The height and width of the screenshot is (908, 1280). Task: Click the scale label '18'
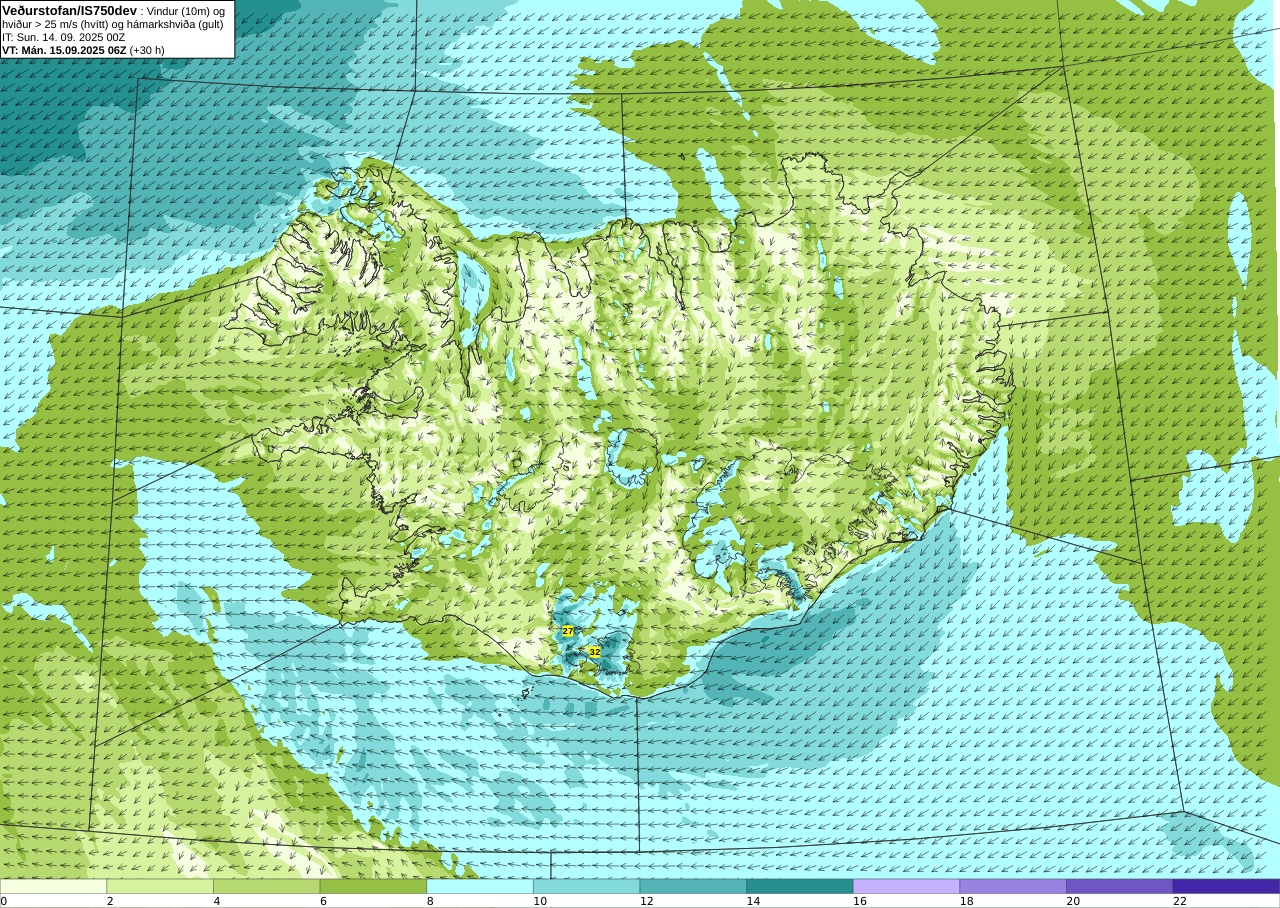click(x=967, y=901)
